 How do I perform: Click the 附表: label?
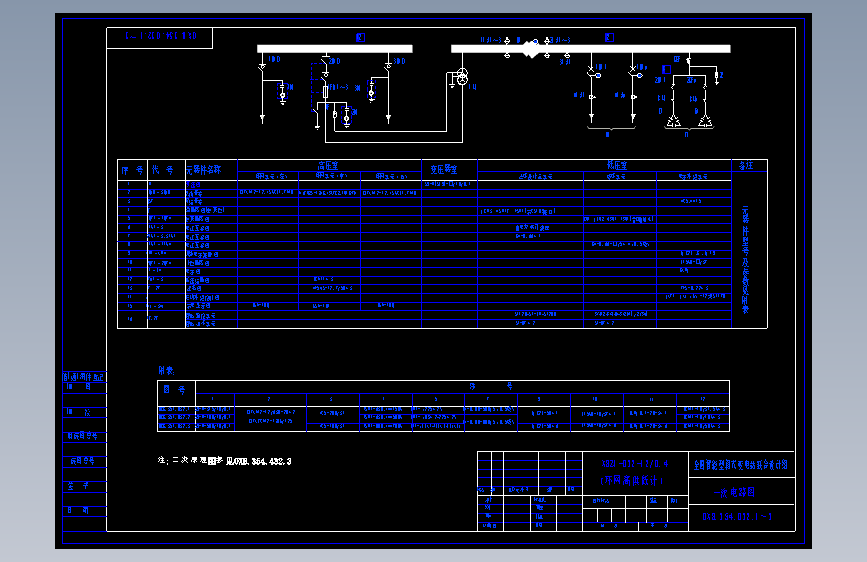click(x=166, y=371)
